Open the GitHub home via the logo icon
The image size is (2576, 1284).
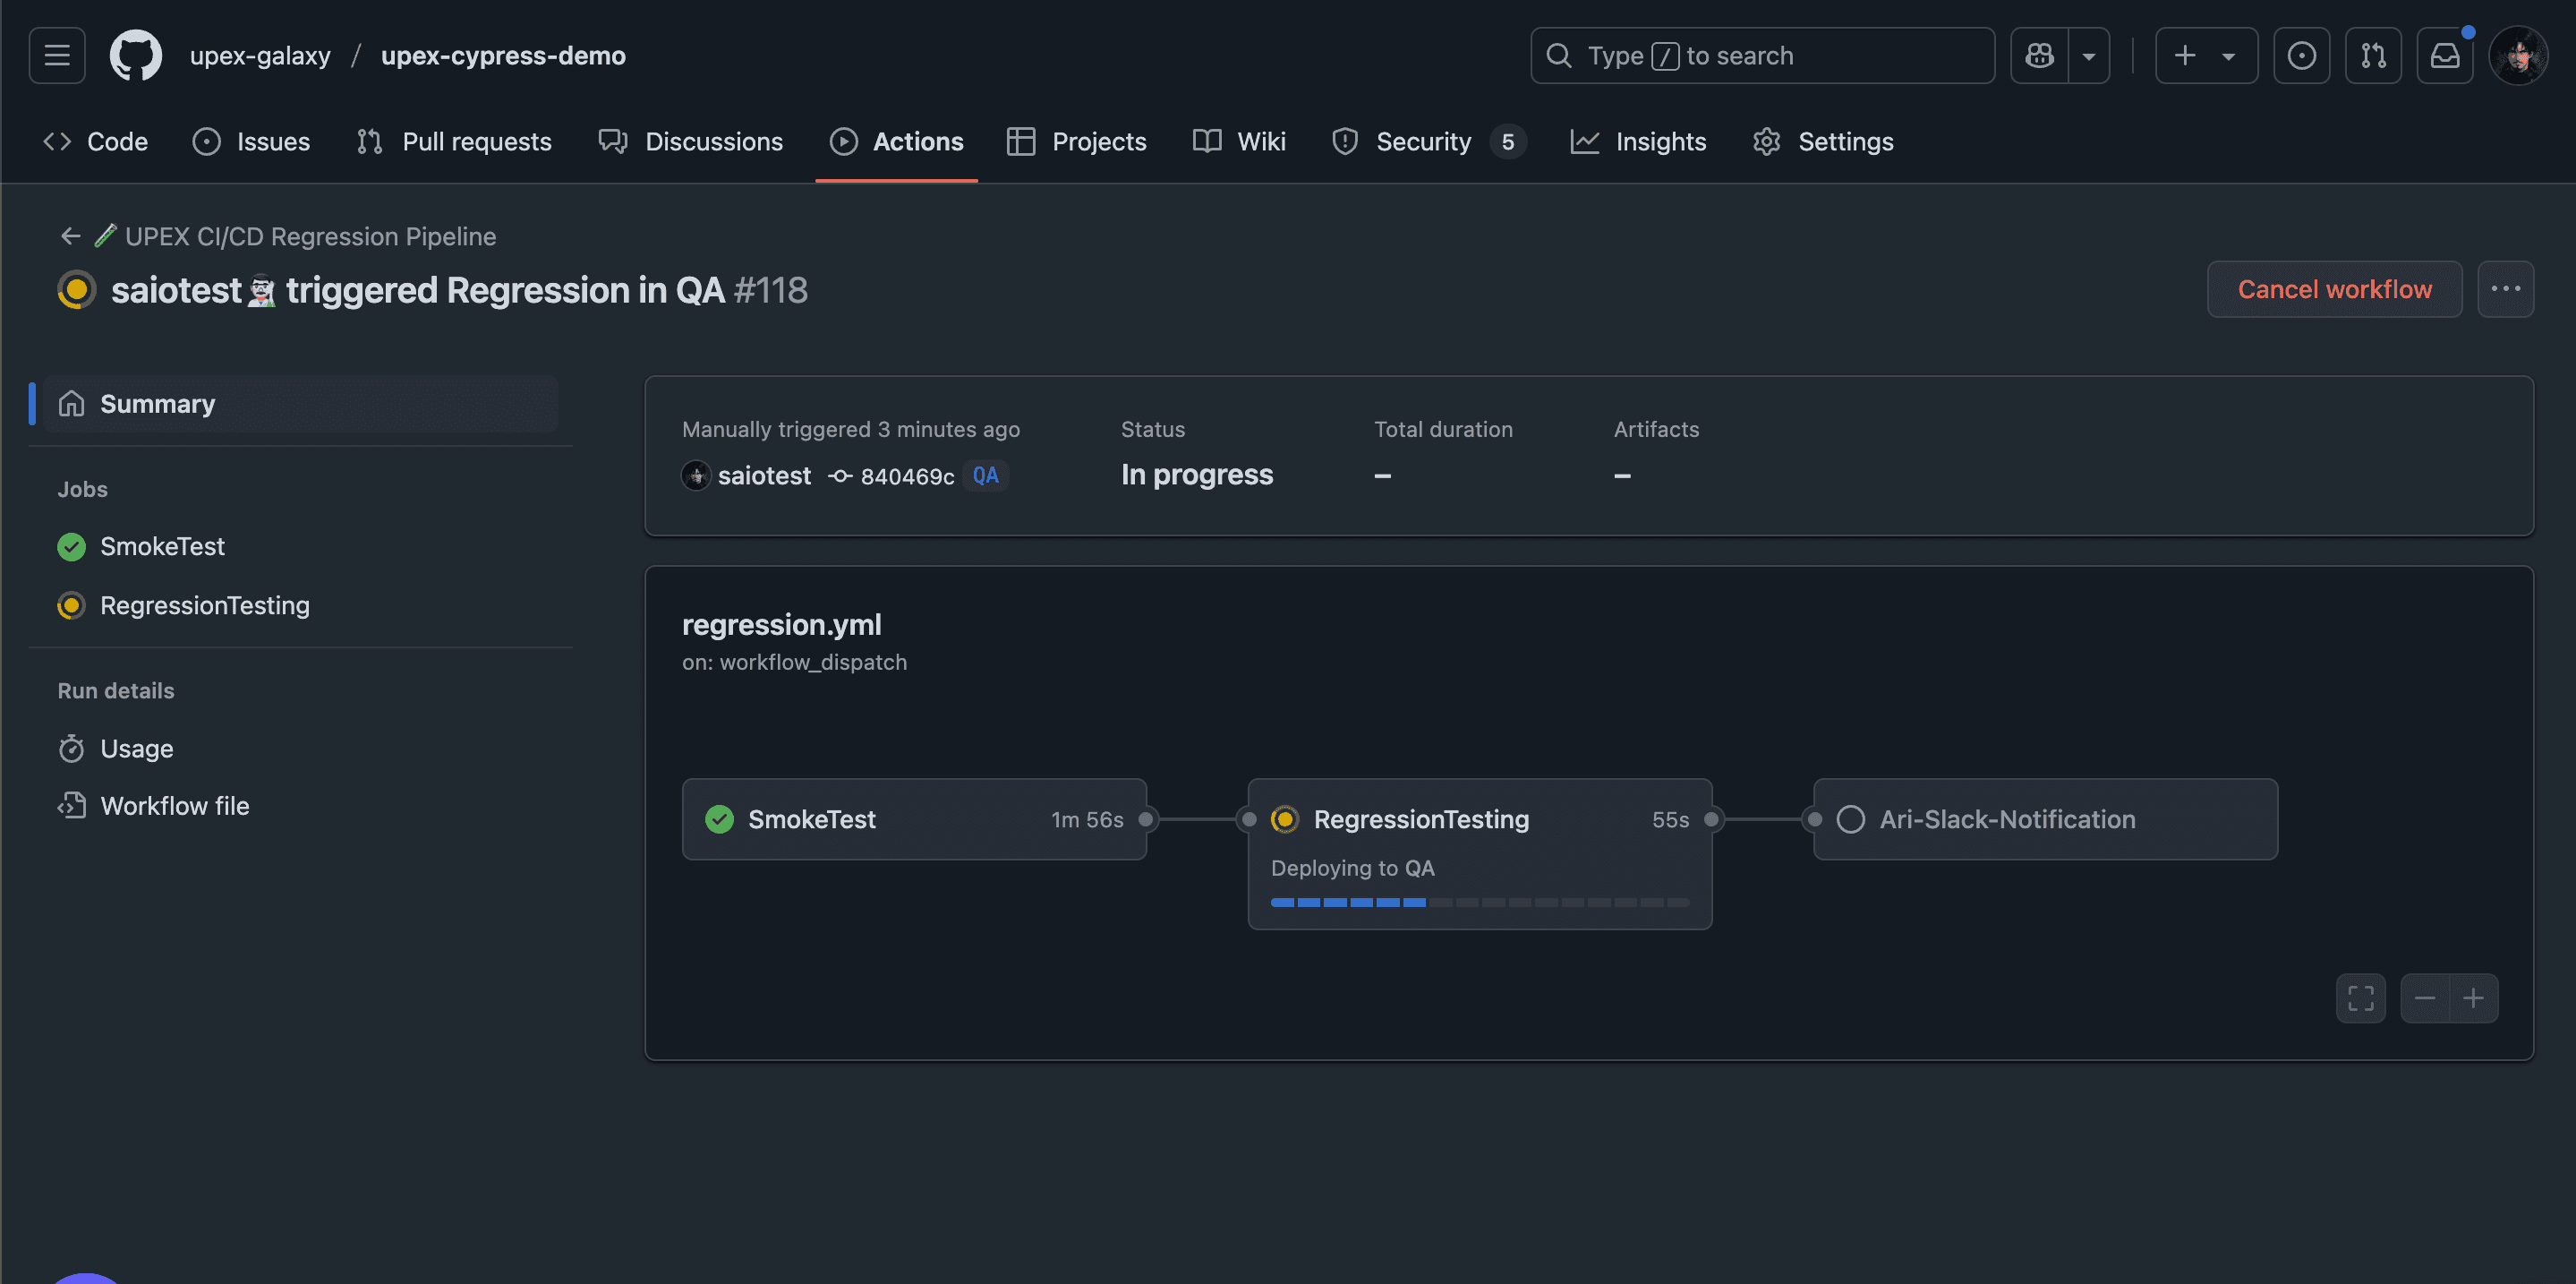(136, 55)
